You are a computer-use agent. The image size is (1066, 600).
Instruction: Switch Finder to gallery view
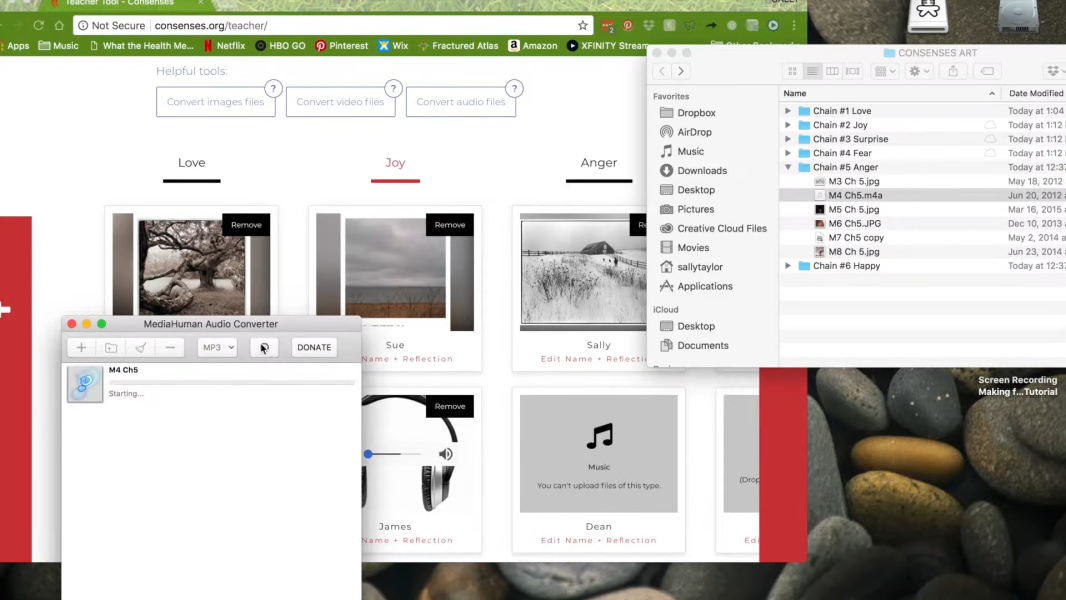[x=853, y=71]
